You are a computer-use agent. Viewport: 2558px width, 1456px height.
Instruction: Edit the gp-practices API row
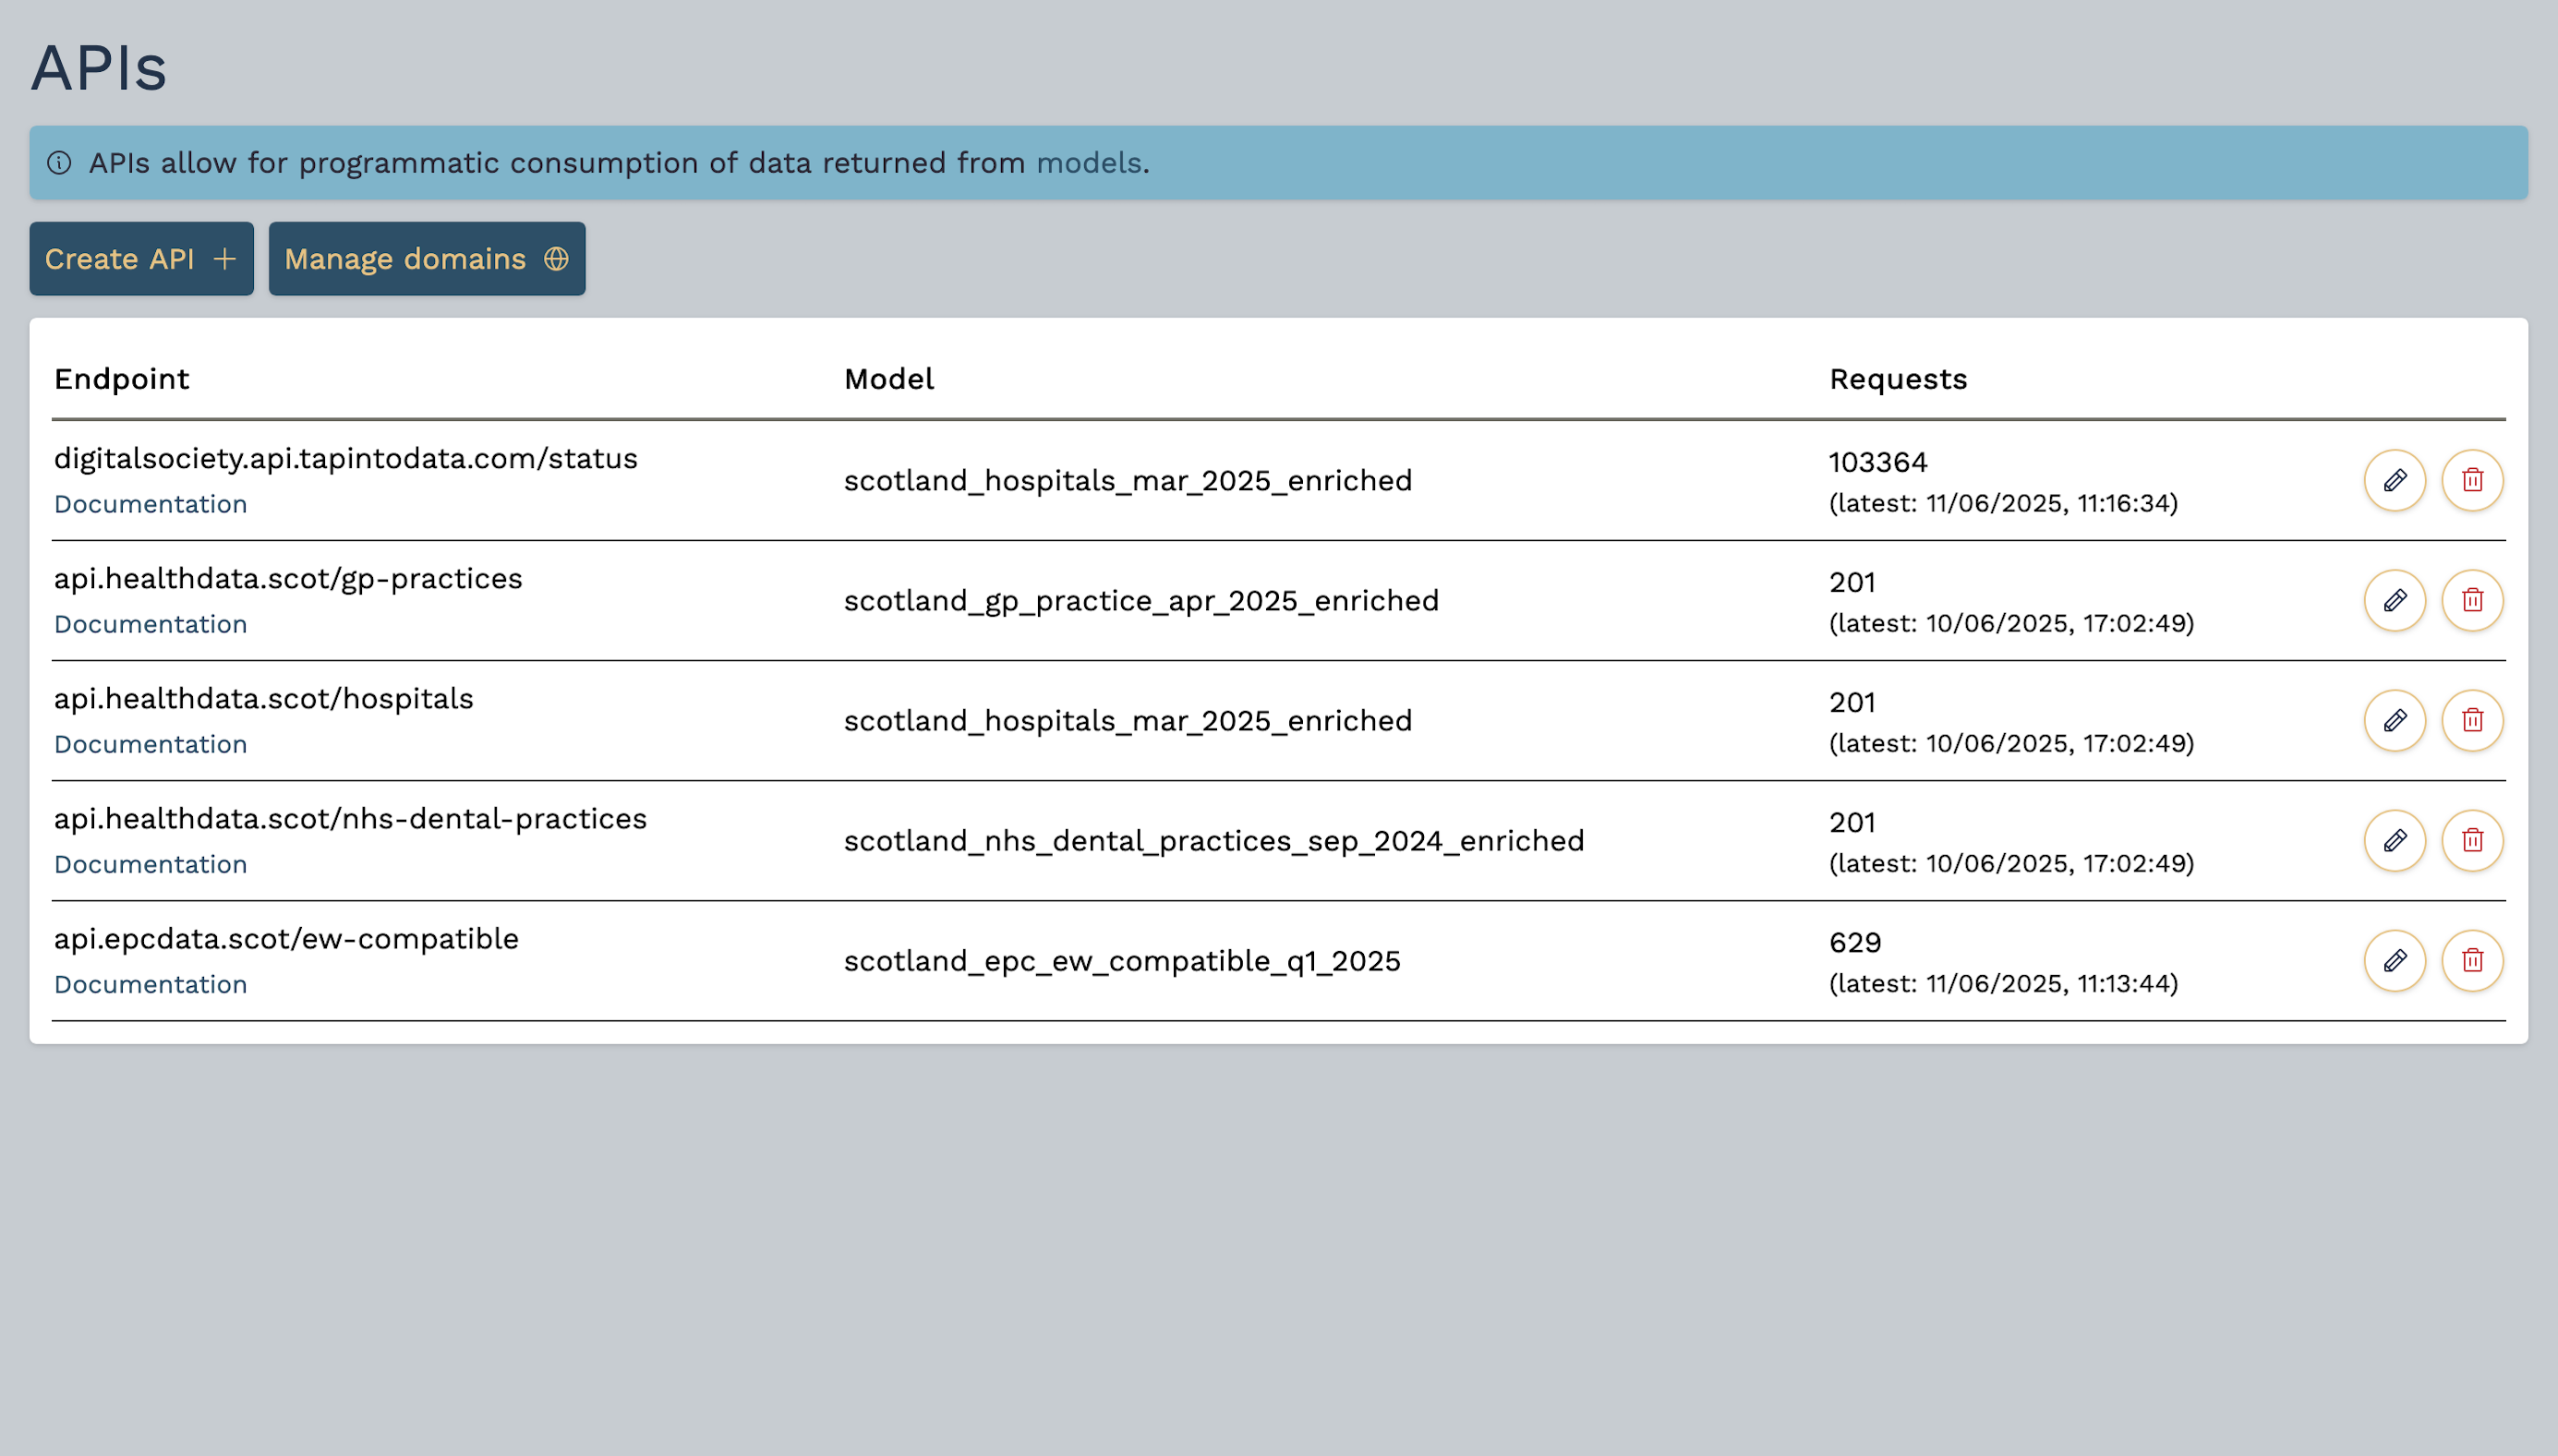tap(2394, 600)
